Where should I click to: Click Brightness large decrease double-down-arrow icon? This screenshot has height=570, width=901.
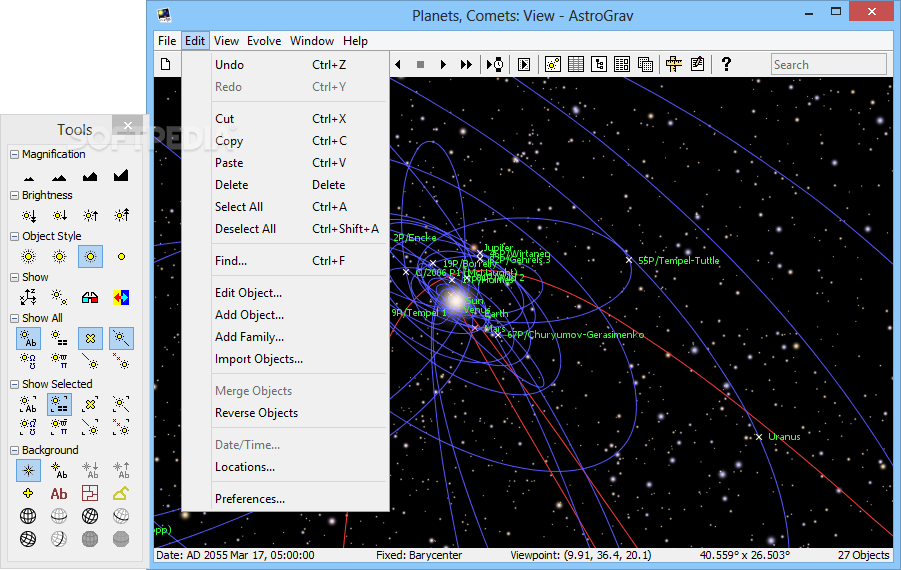pos(29,215)
